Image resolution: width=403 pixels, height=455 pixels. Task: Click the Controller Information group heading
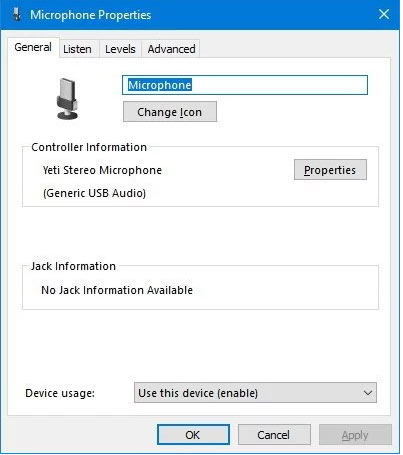click(x=89, y=147)
